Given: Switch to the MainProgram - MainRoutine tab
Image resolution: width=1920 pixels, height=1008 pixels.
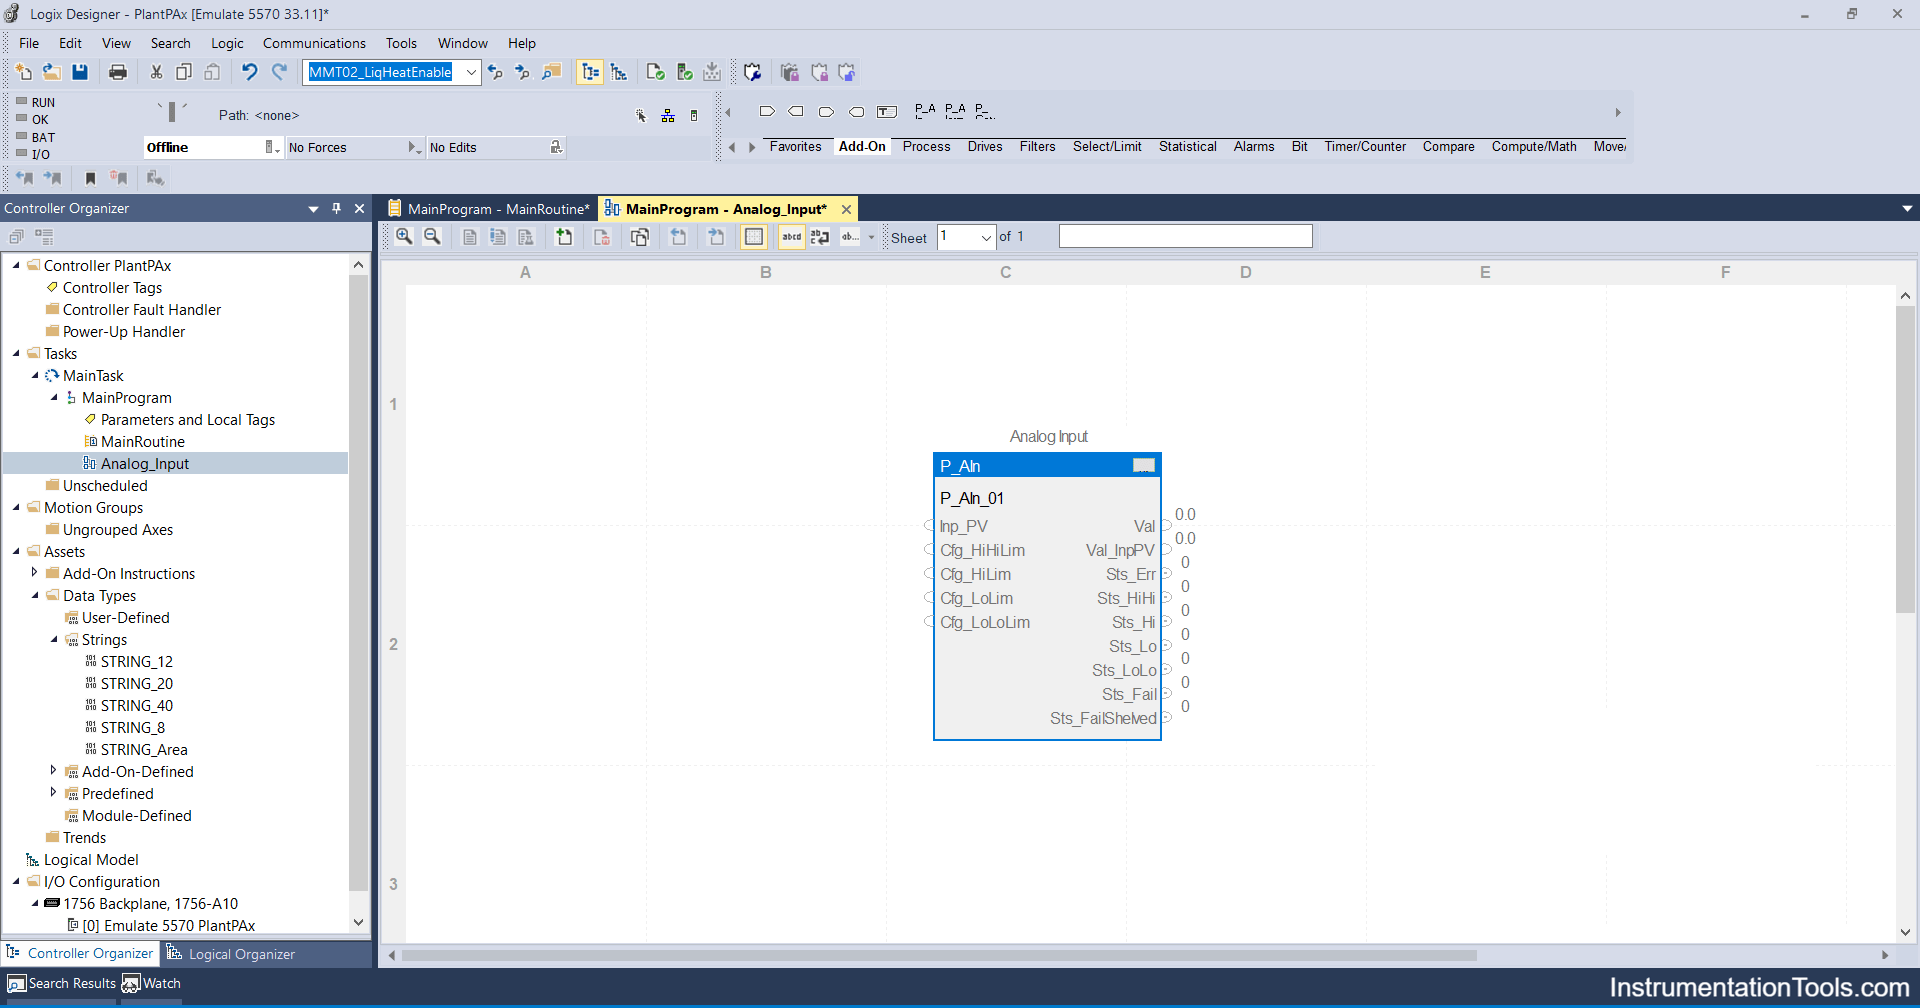Looking at the screenshot, I should click(x=489, y=209).
